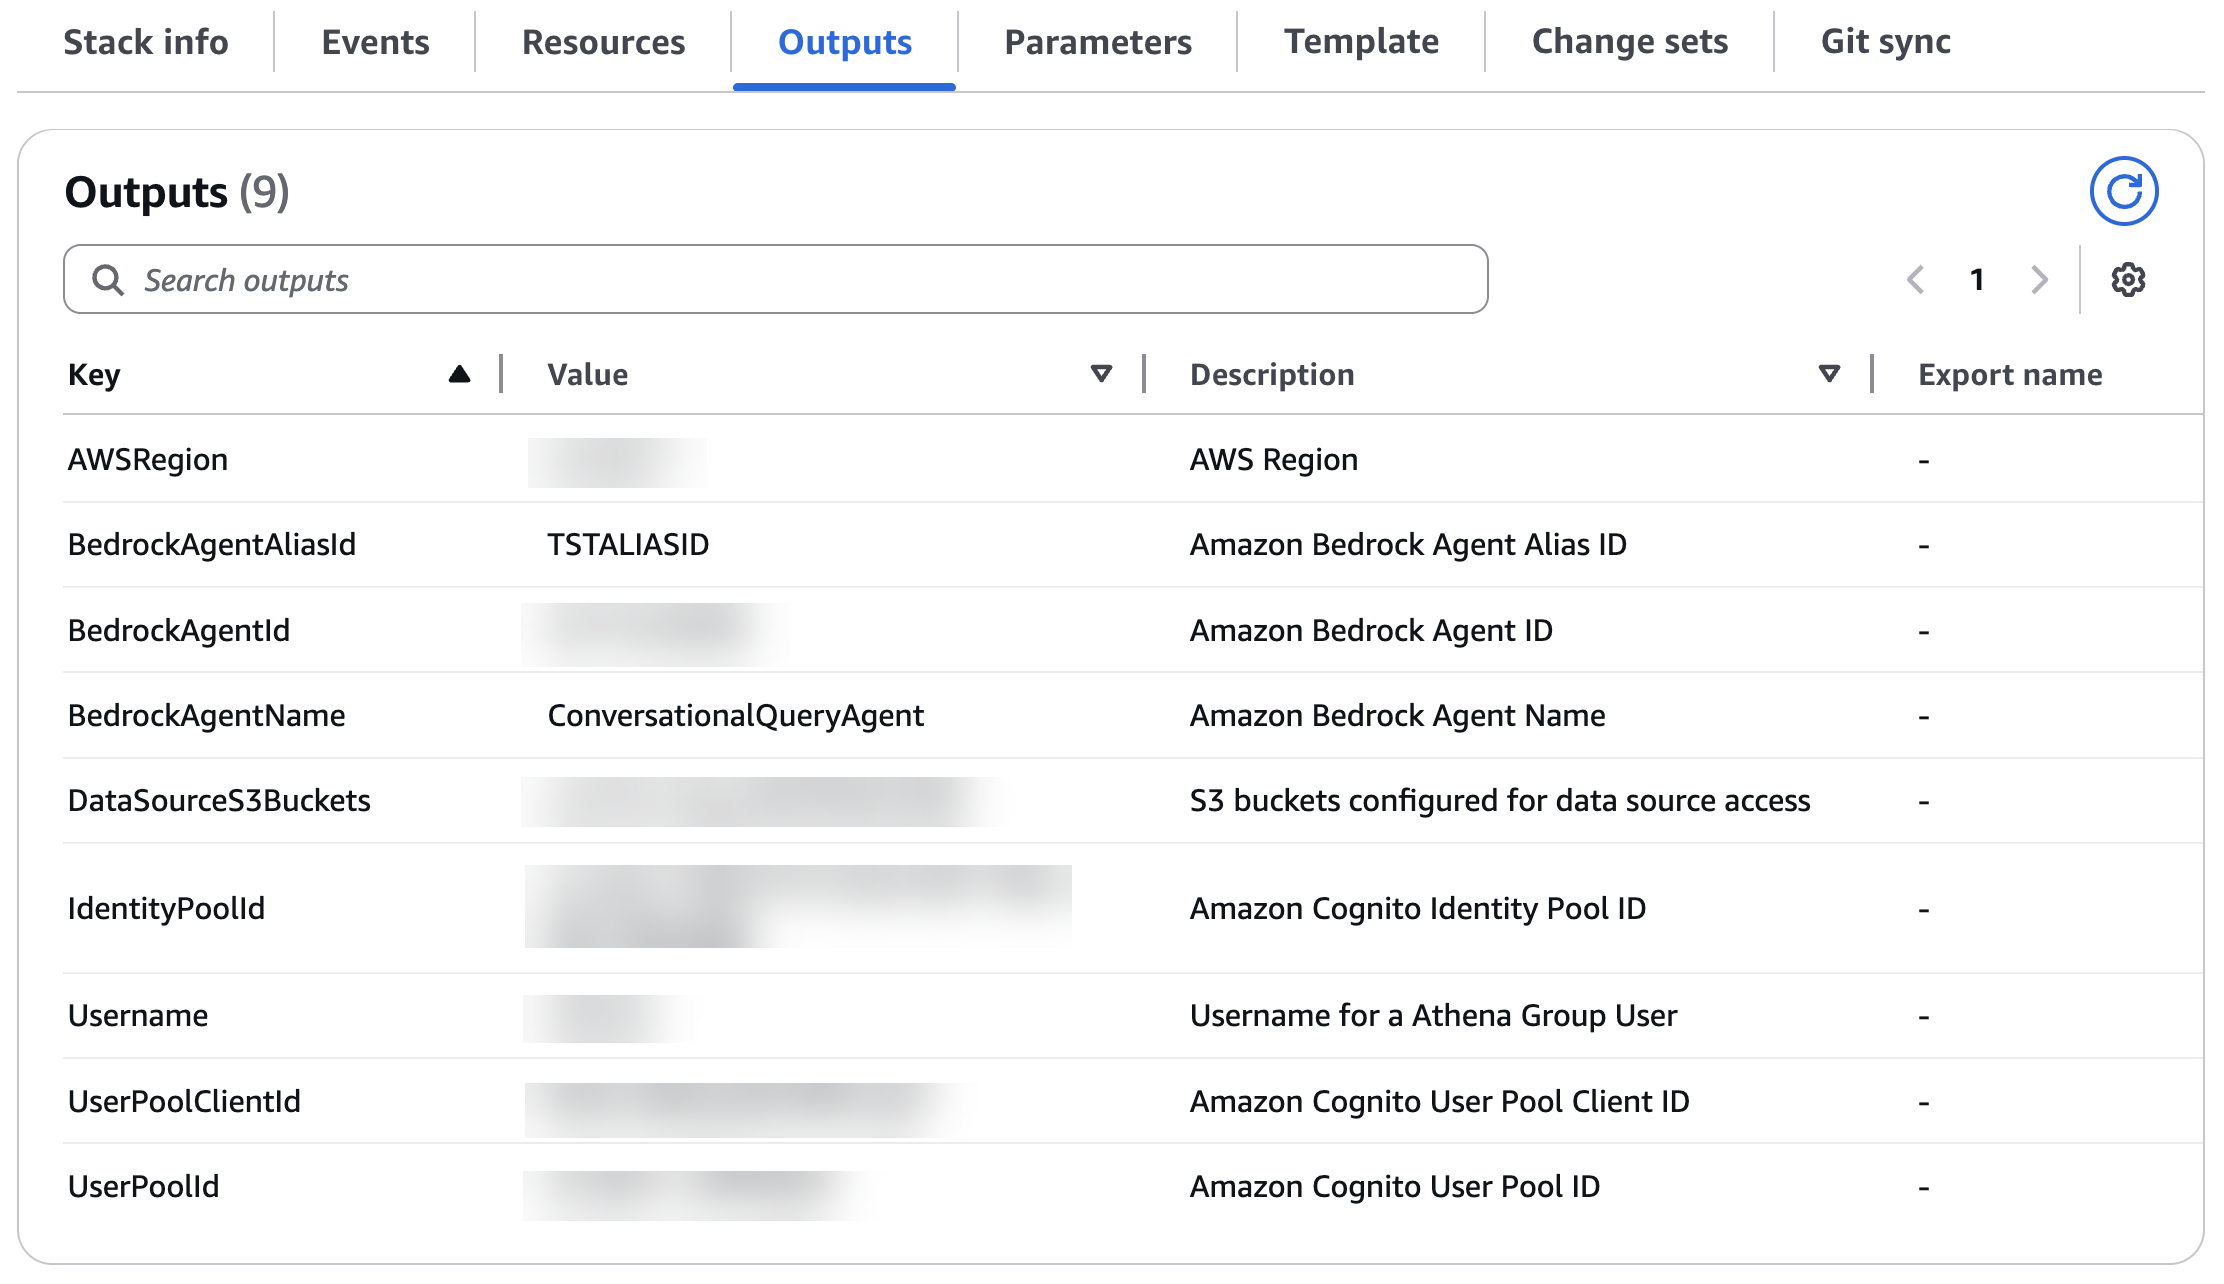Click the search magnifier icon

tap(108, 280)
